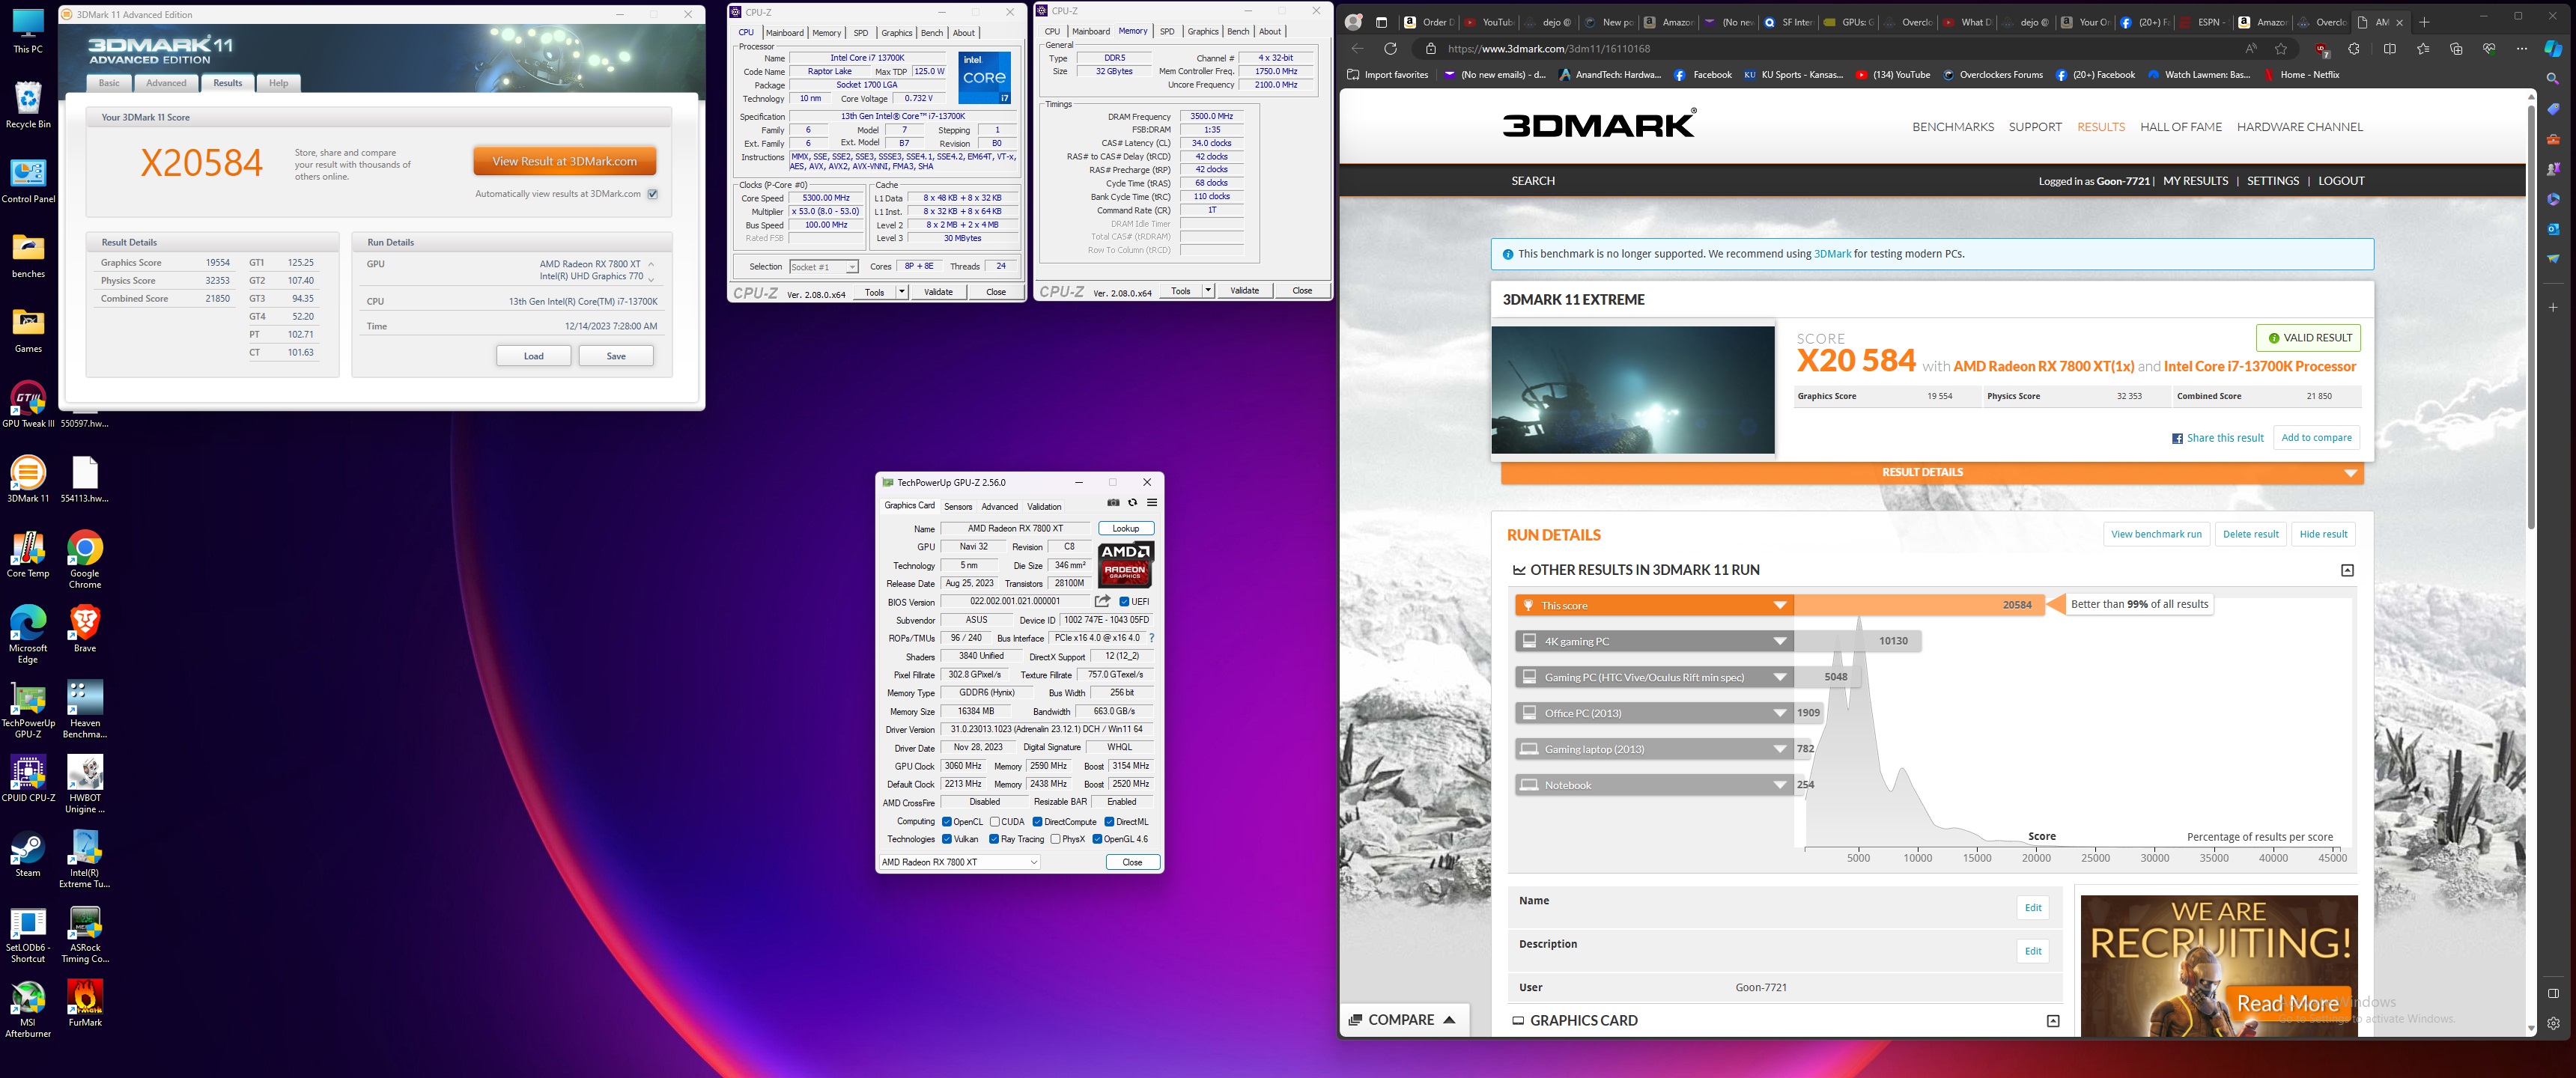Screen dimensions: 2576x1078
Task: Open the Mainboard tab in the CPU-Z CPU window
Action: tap(785, 33)
